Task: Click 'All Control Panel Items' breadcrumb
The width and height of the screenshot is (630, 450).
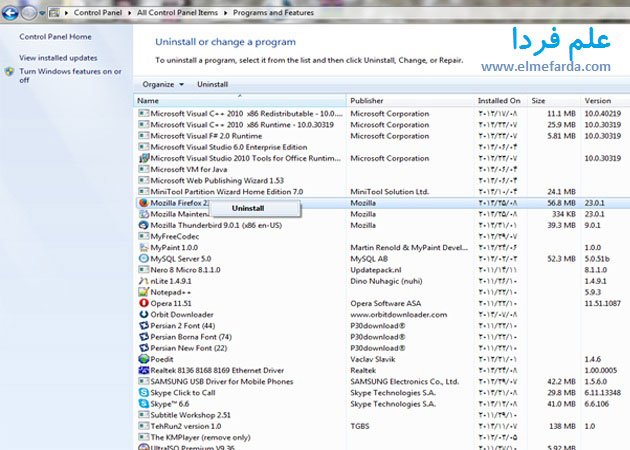Action: click(177, 12)
